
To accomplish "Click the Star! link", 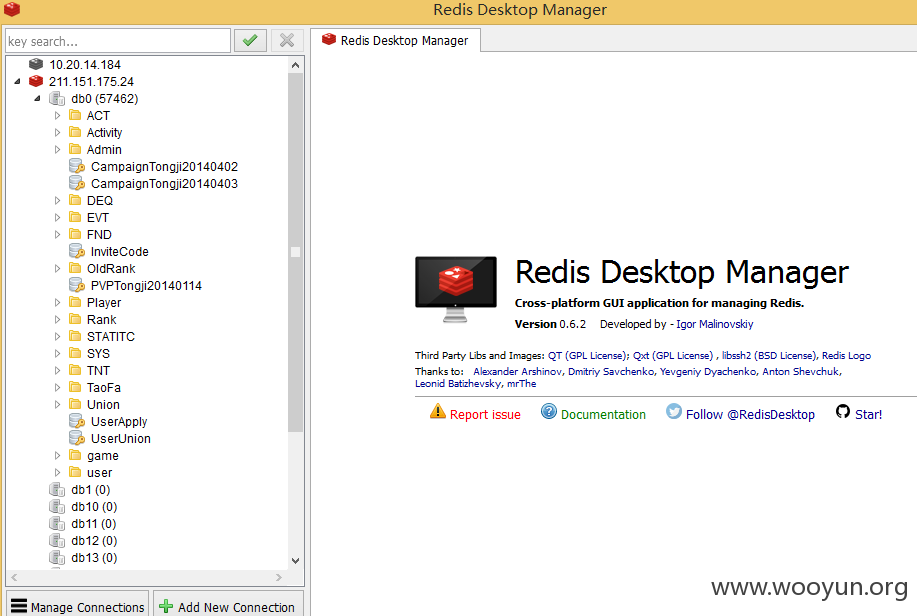I will [868, 414].
